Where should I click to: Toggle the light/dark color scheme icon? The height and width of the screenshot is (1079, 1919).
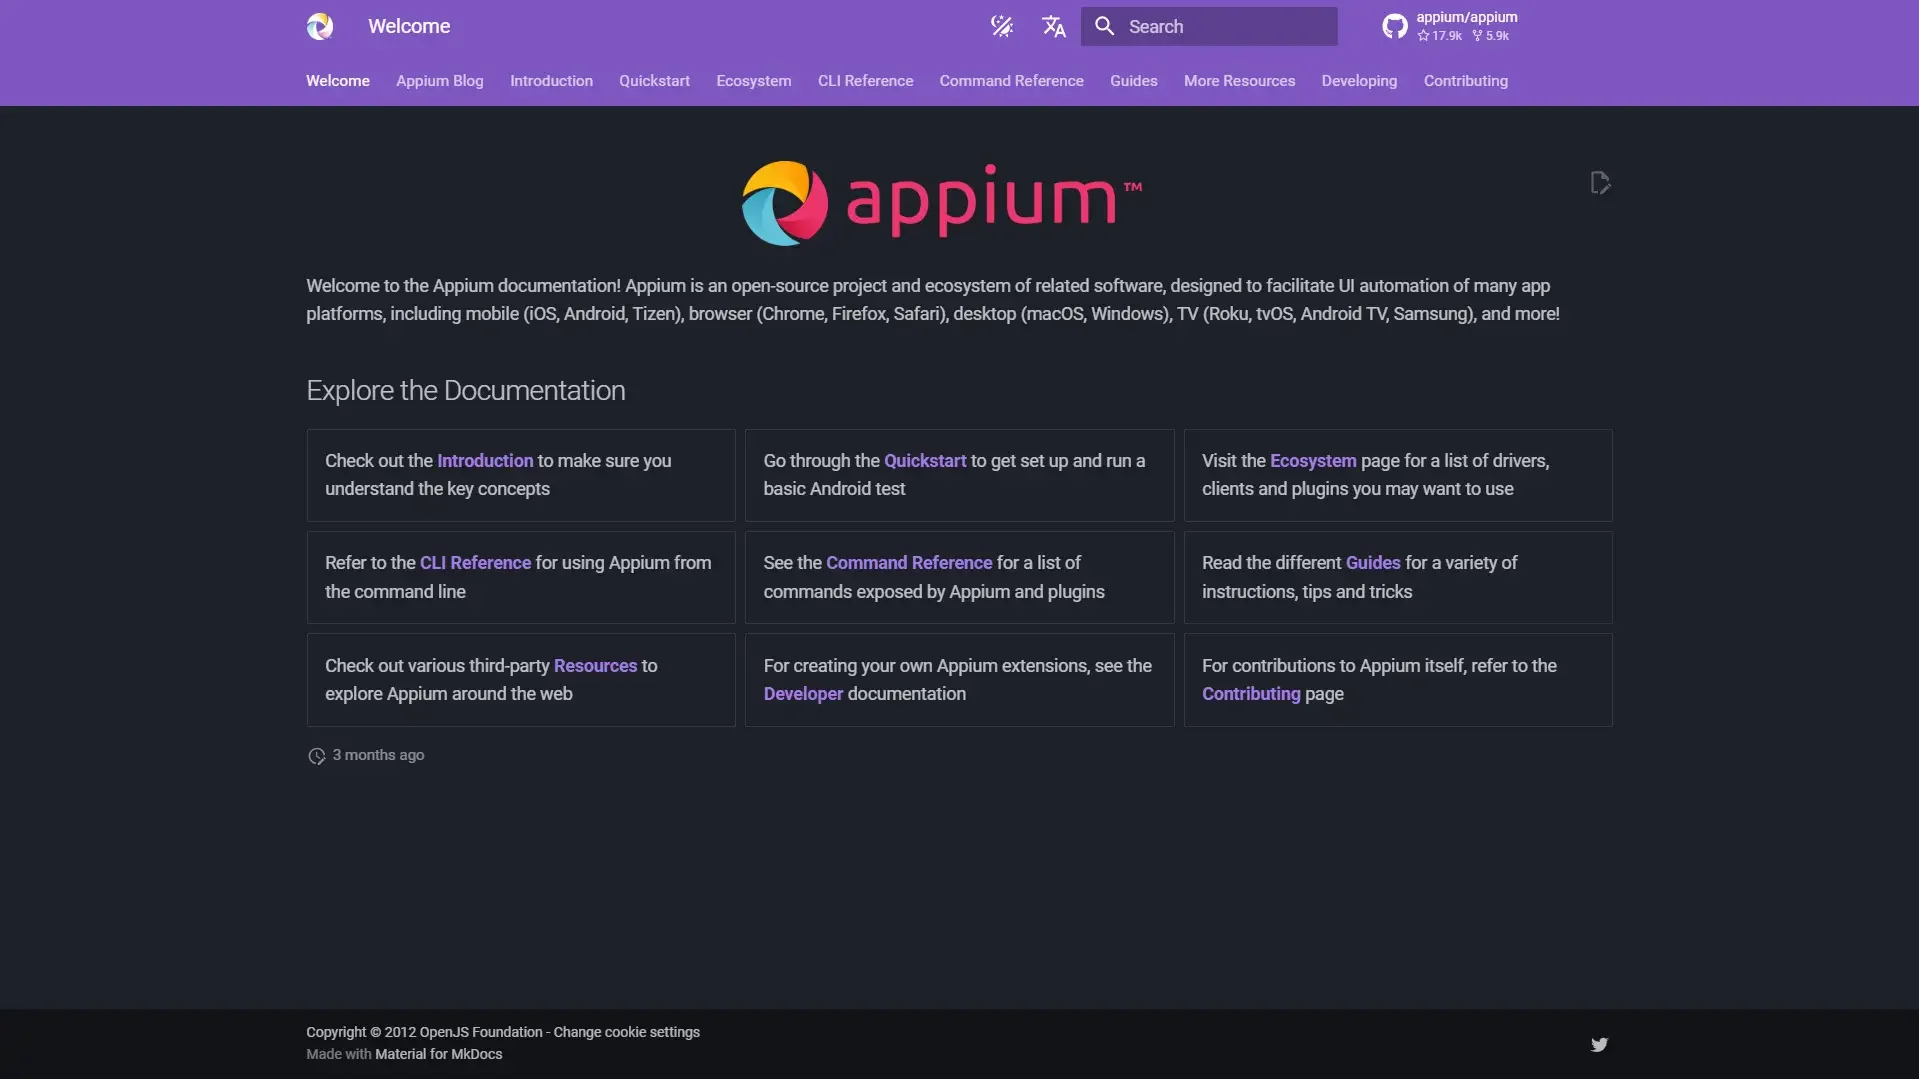click(x=1002, y=26)
